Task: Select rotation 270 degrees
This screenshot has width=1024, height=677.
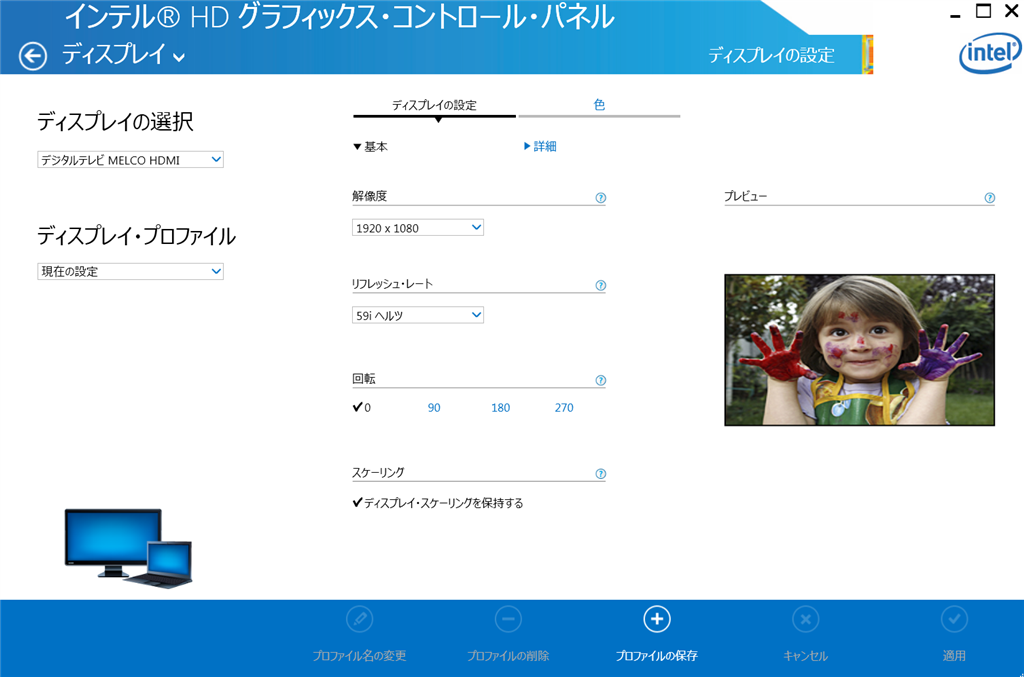Action: [x=564, y=407]
